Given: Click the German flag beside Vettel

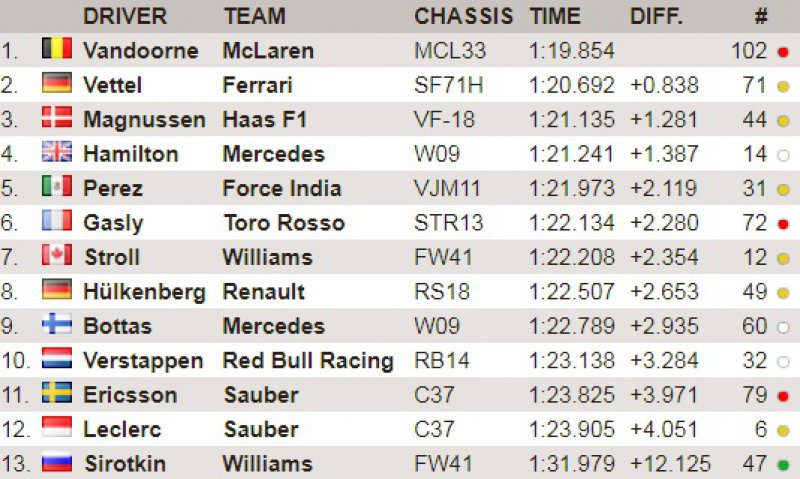Looking at the screenshot, I should [56, 85].
